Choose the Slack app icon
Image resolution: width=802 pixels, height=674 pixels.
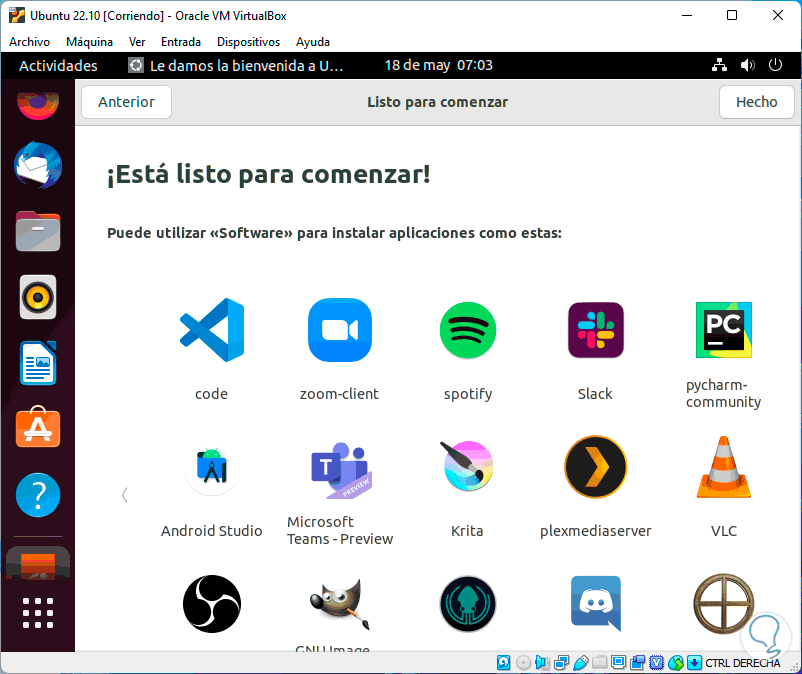595,330
